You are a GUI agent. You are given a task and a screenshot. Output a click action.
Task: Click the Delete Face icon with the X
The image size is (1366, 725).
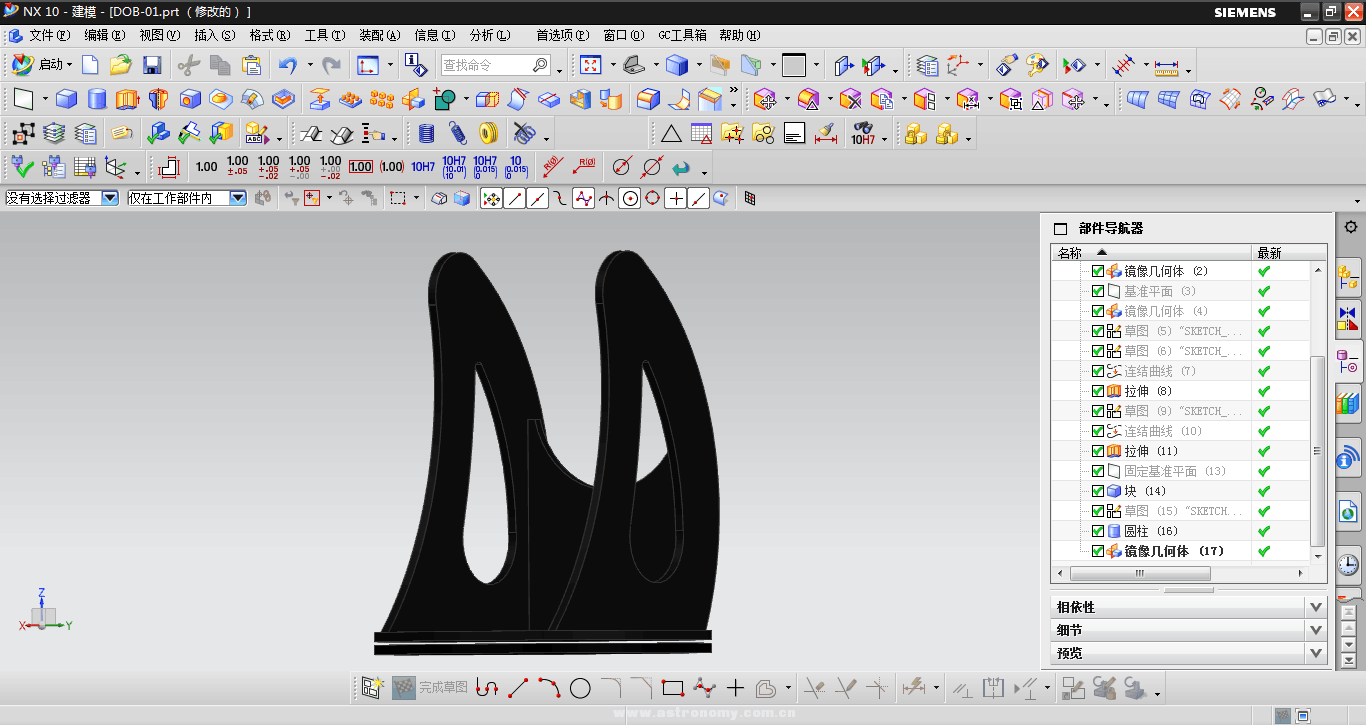[850, 99]
